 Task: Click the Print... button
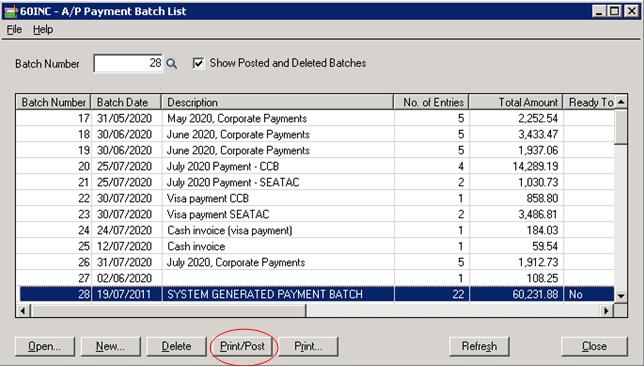pyautogui.click(x=308, y=346)
